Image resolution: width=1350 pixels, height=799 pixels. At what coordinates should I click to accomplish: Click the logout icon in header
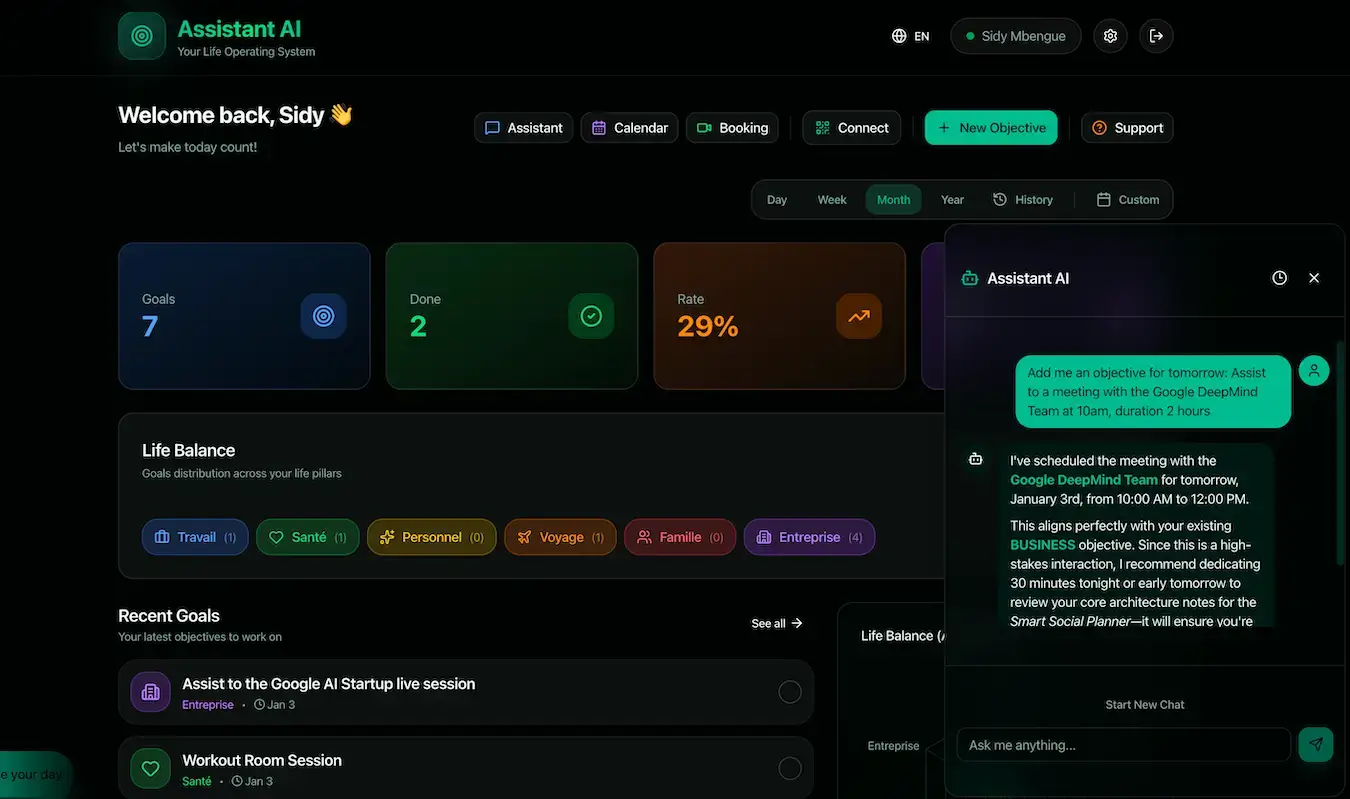click(1156, 36)
